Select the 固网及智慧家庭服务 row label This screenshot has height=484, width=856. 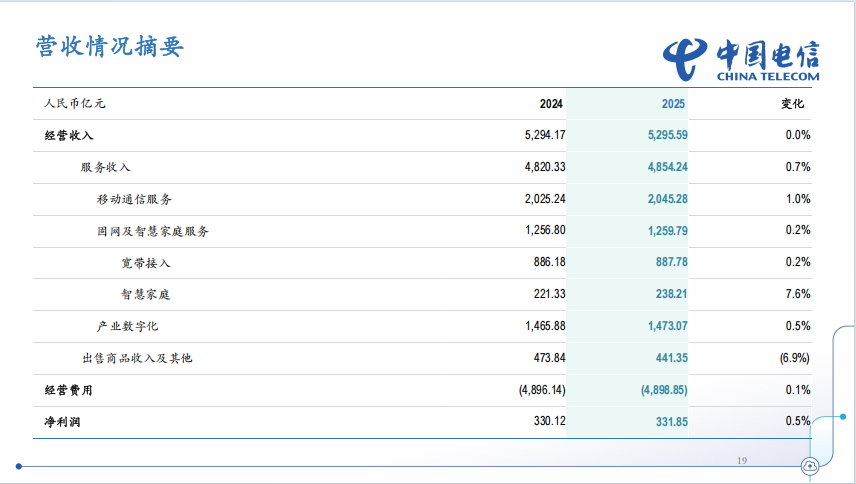point(152,231)
